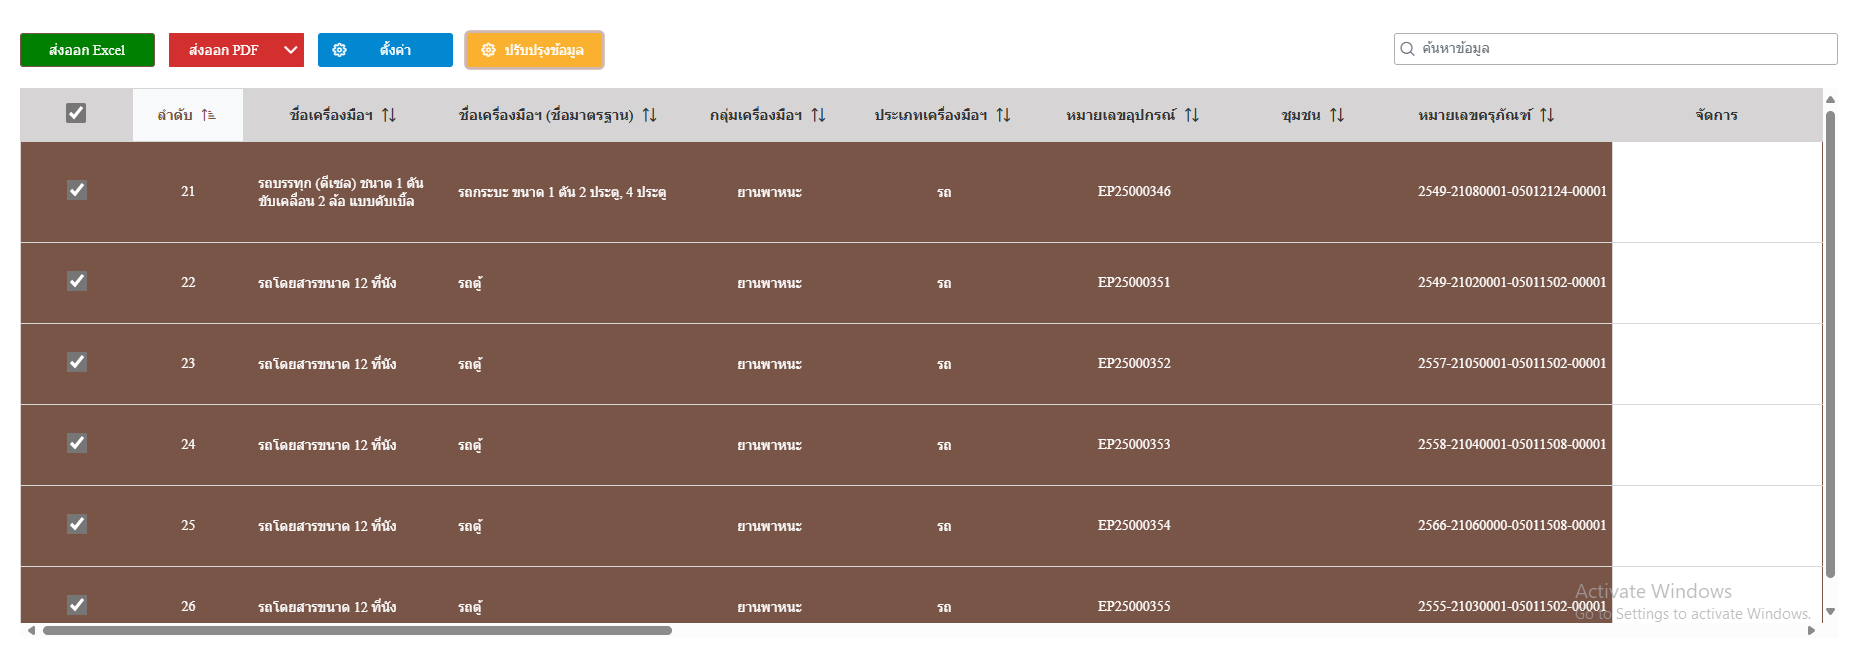Click sequence number 21 cell
Image resolution: width=1856 pixels, height=656 pixels.
(x=188, y=191)
